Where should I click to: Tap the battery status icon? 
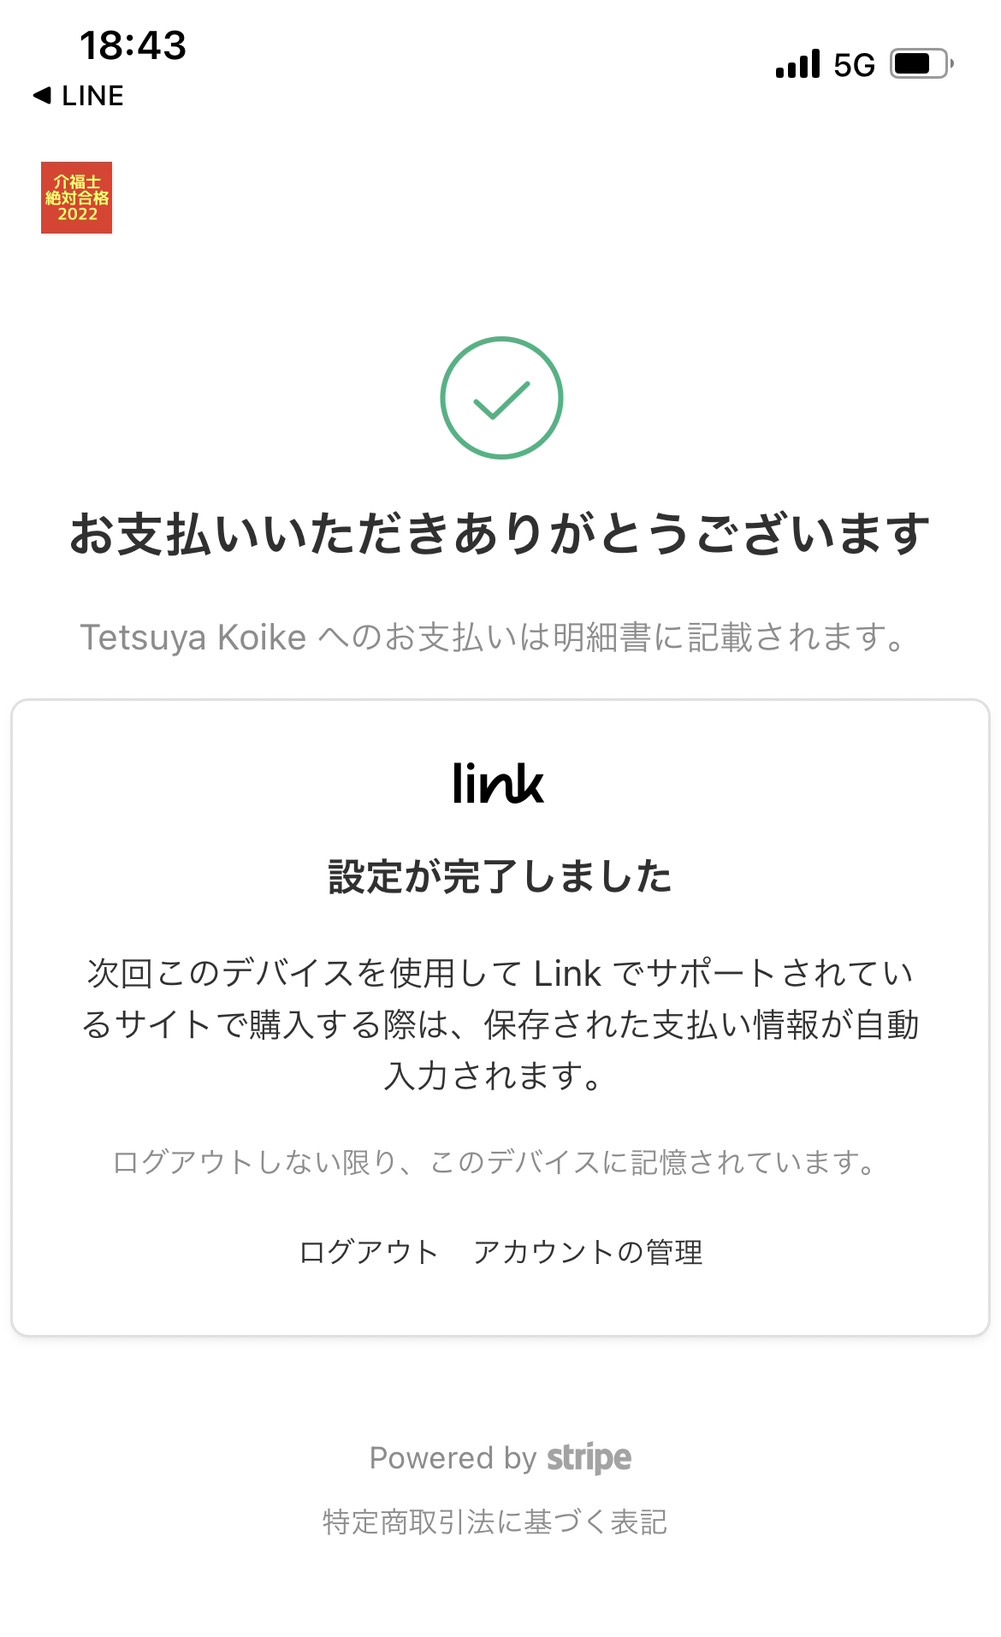[922, 64]
